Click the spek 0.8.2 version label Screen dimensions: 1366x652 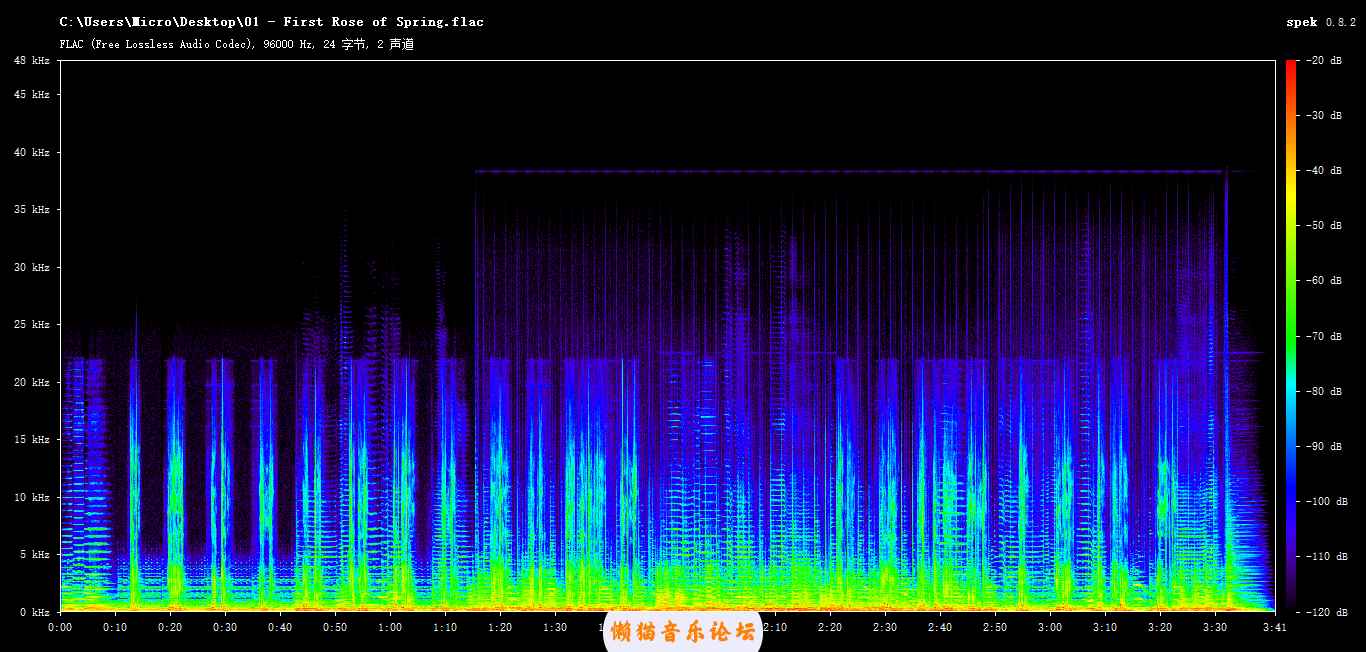1321,22
